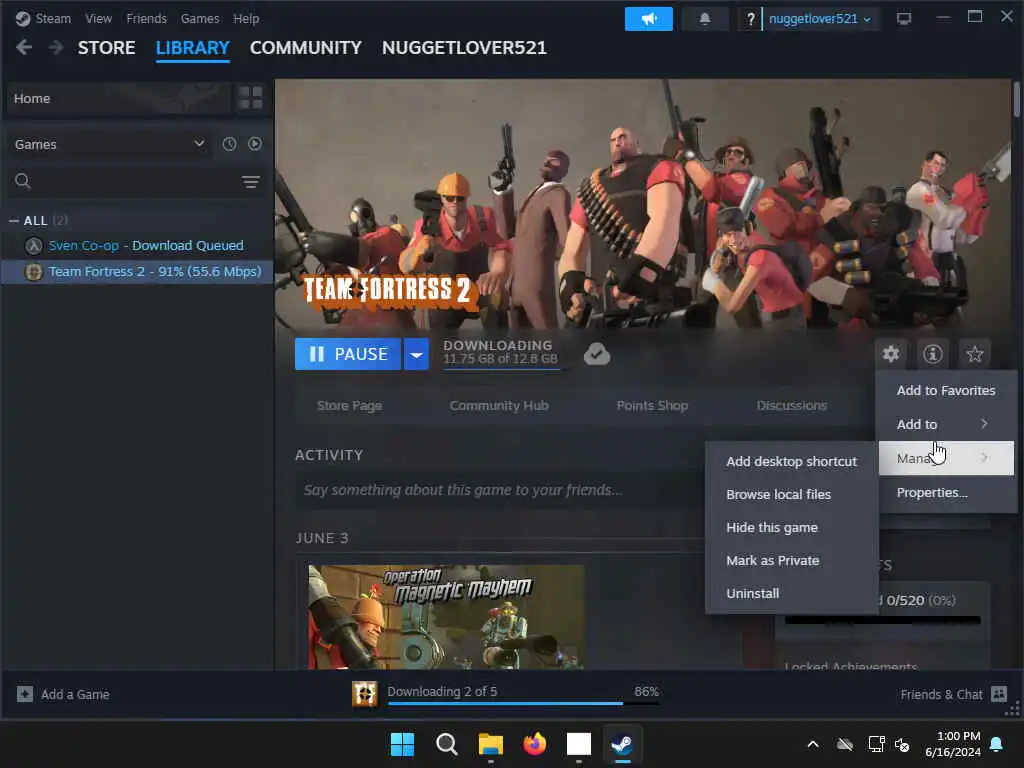The image size is (1024, 768).
Task: Switch to collections grid view icon
Action: point(250,98)
